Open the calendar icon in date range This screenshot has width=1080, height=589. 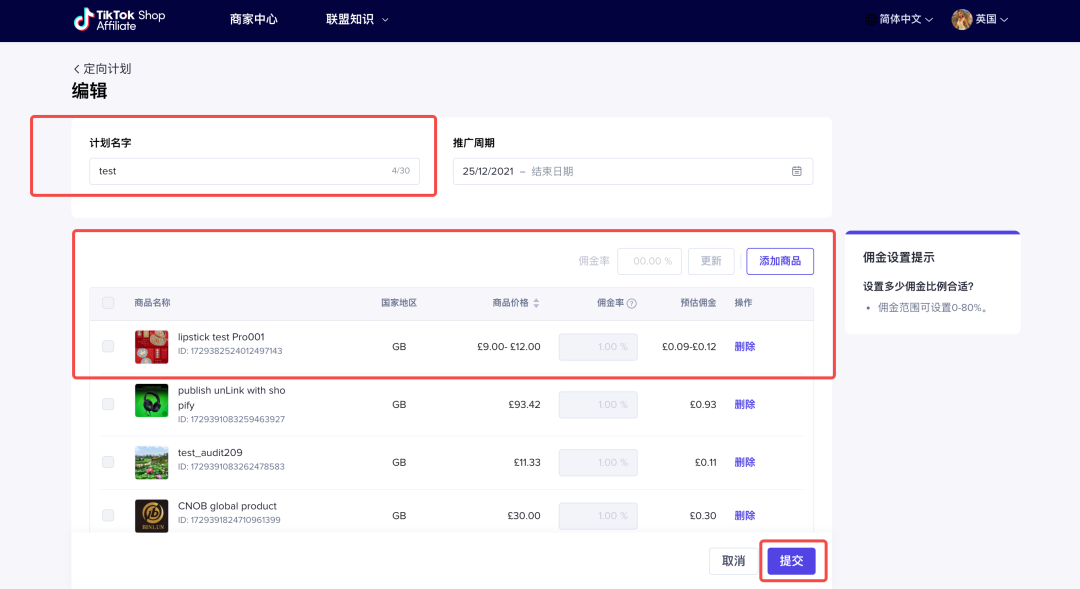tap(797, 171)
